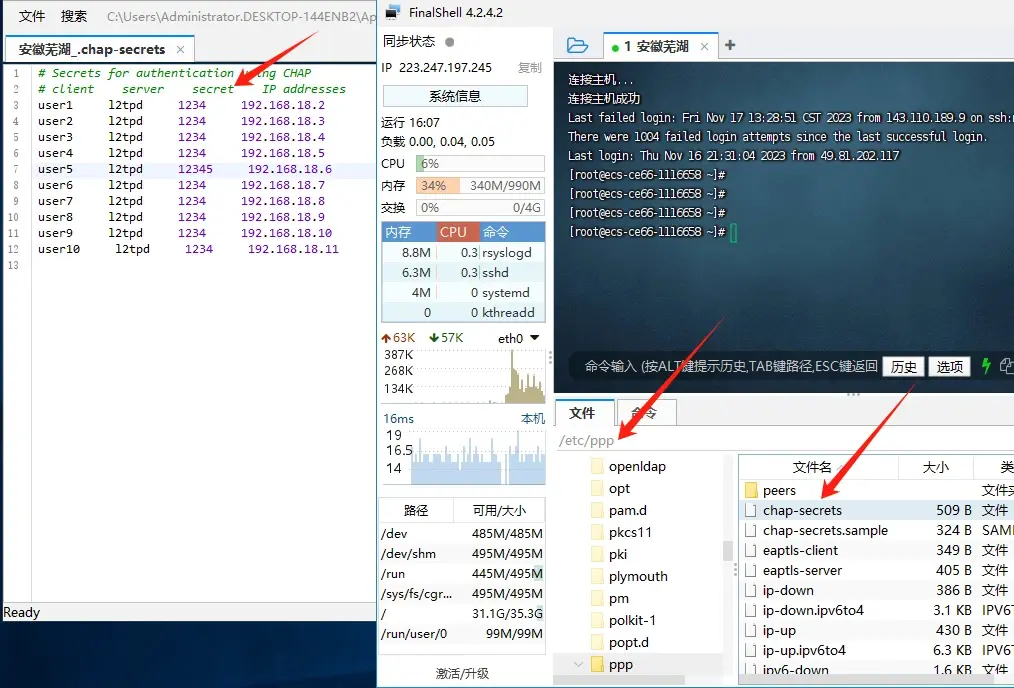Click the chap-secrets.sample file icon

pyautogui.click(x=750, y=530)
